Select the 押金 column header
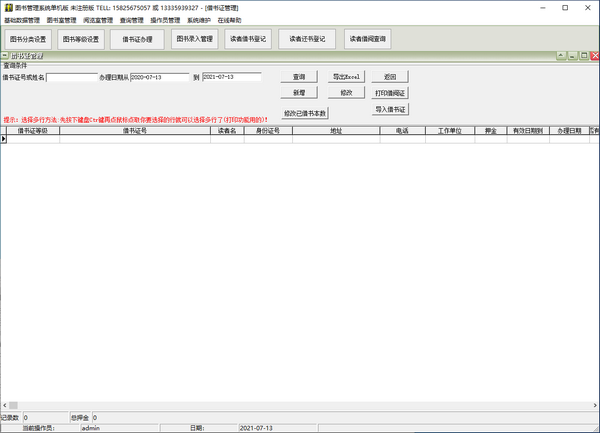 click(x=491, y=131)
